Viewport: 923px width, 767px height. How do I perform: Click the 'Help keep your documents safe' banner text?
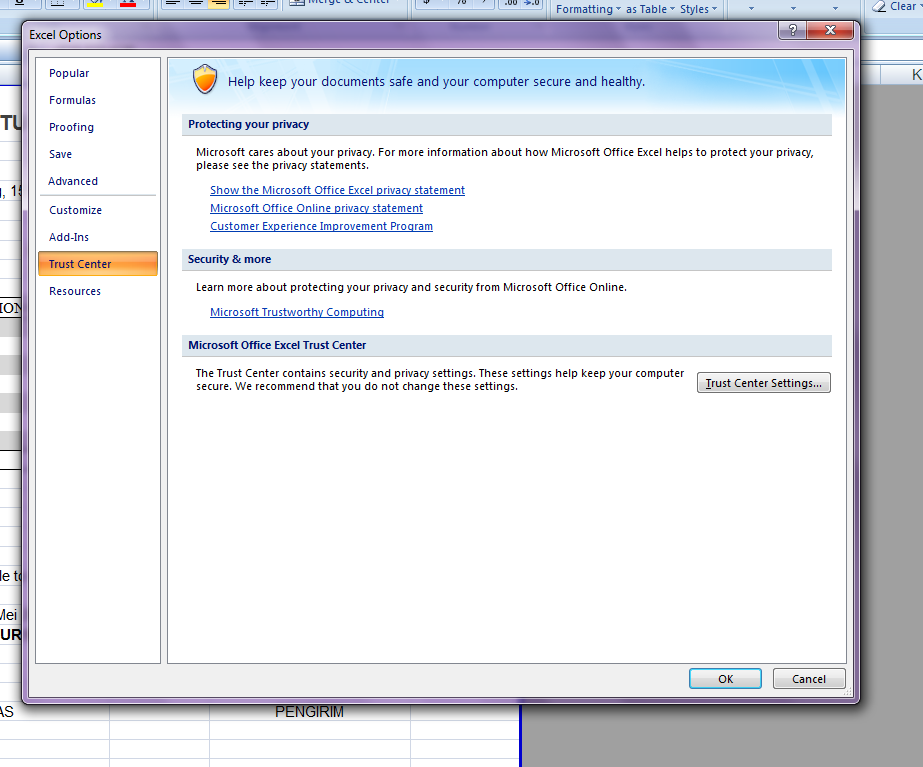tap(436, 81)
